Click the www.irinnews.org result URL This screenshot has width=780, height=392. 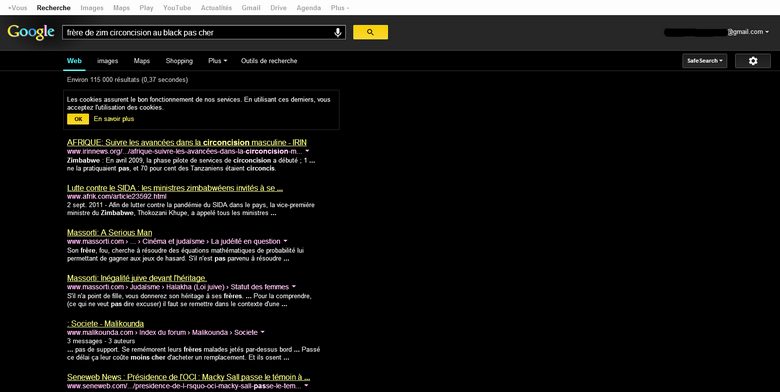pos(185,151)
